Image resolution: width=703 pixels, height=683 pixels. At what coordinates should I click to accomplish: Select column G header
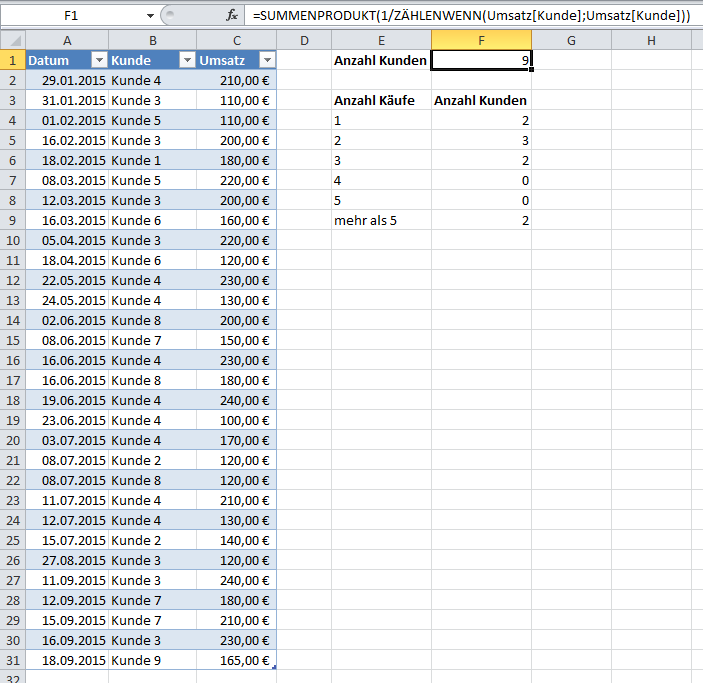click(x=571, y=40)
